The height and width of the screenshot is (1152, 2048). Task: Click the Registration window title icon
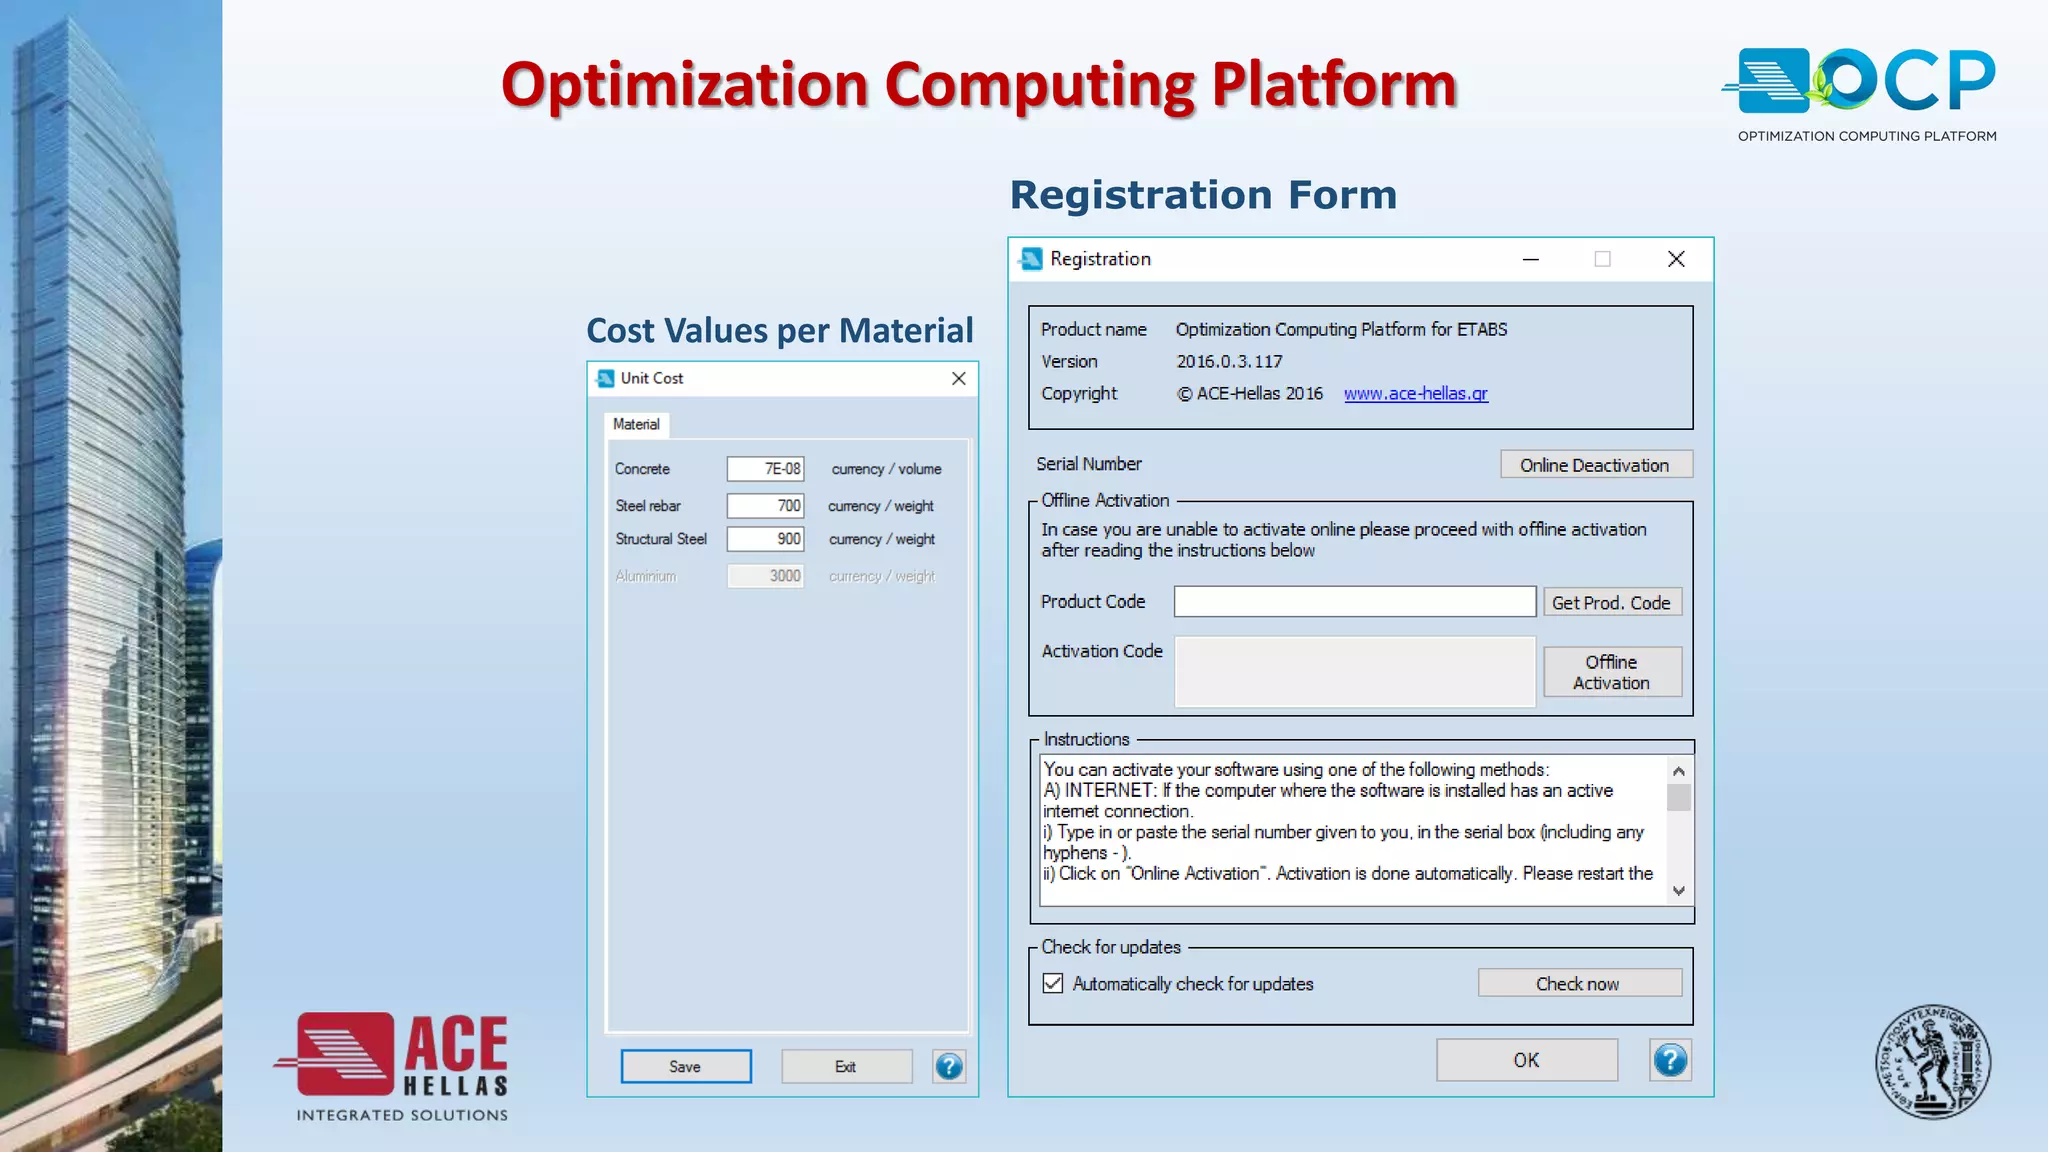click(1031, 259)
